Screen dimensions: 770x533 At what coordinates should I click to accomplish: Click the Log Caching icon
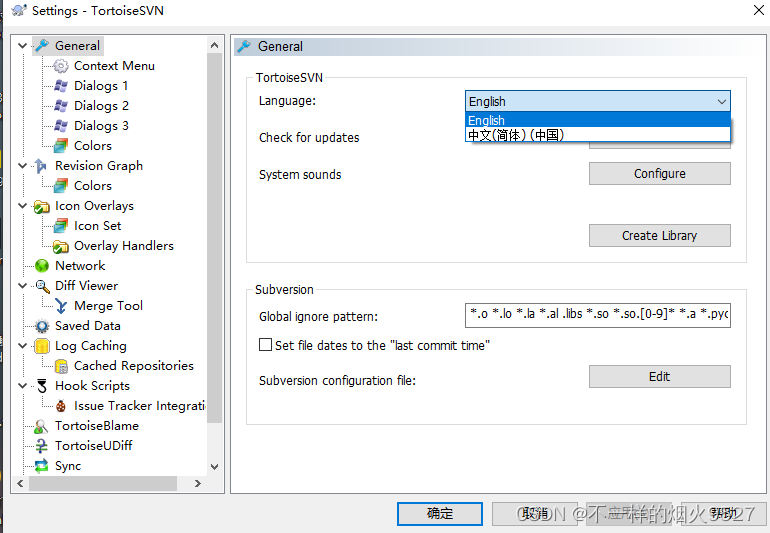42,346
